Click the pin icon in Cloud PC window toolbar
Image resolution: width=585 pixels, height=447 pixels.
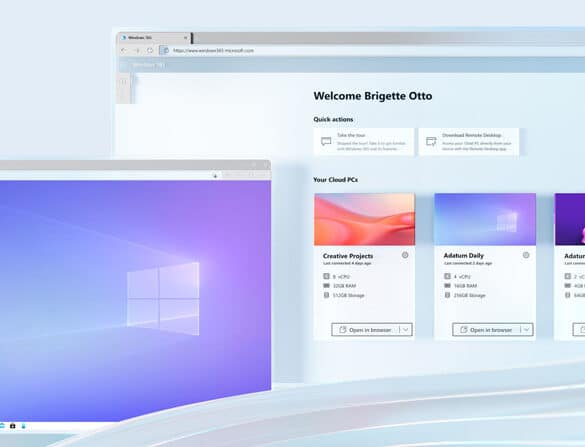215,175
